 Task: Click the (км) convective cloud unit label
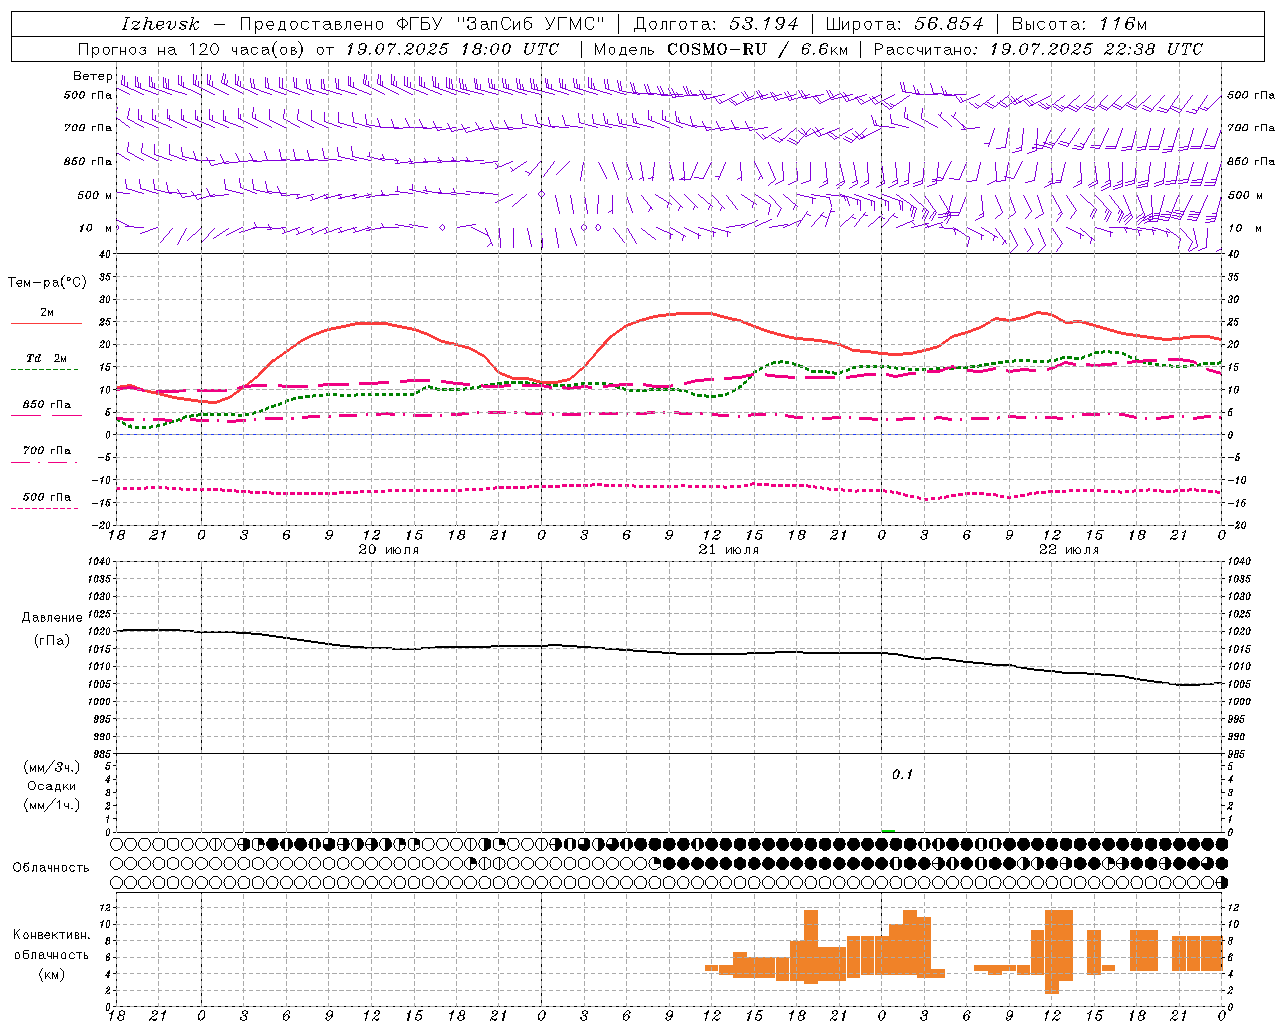pos(51,974)
